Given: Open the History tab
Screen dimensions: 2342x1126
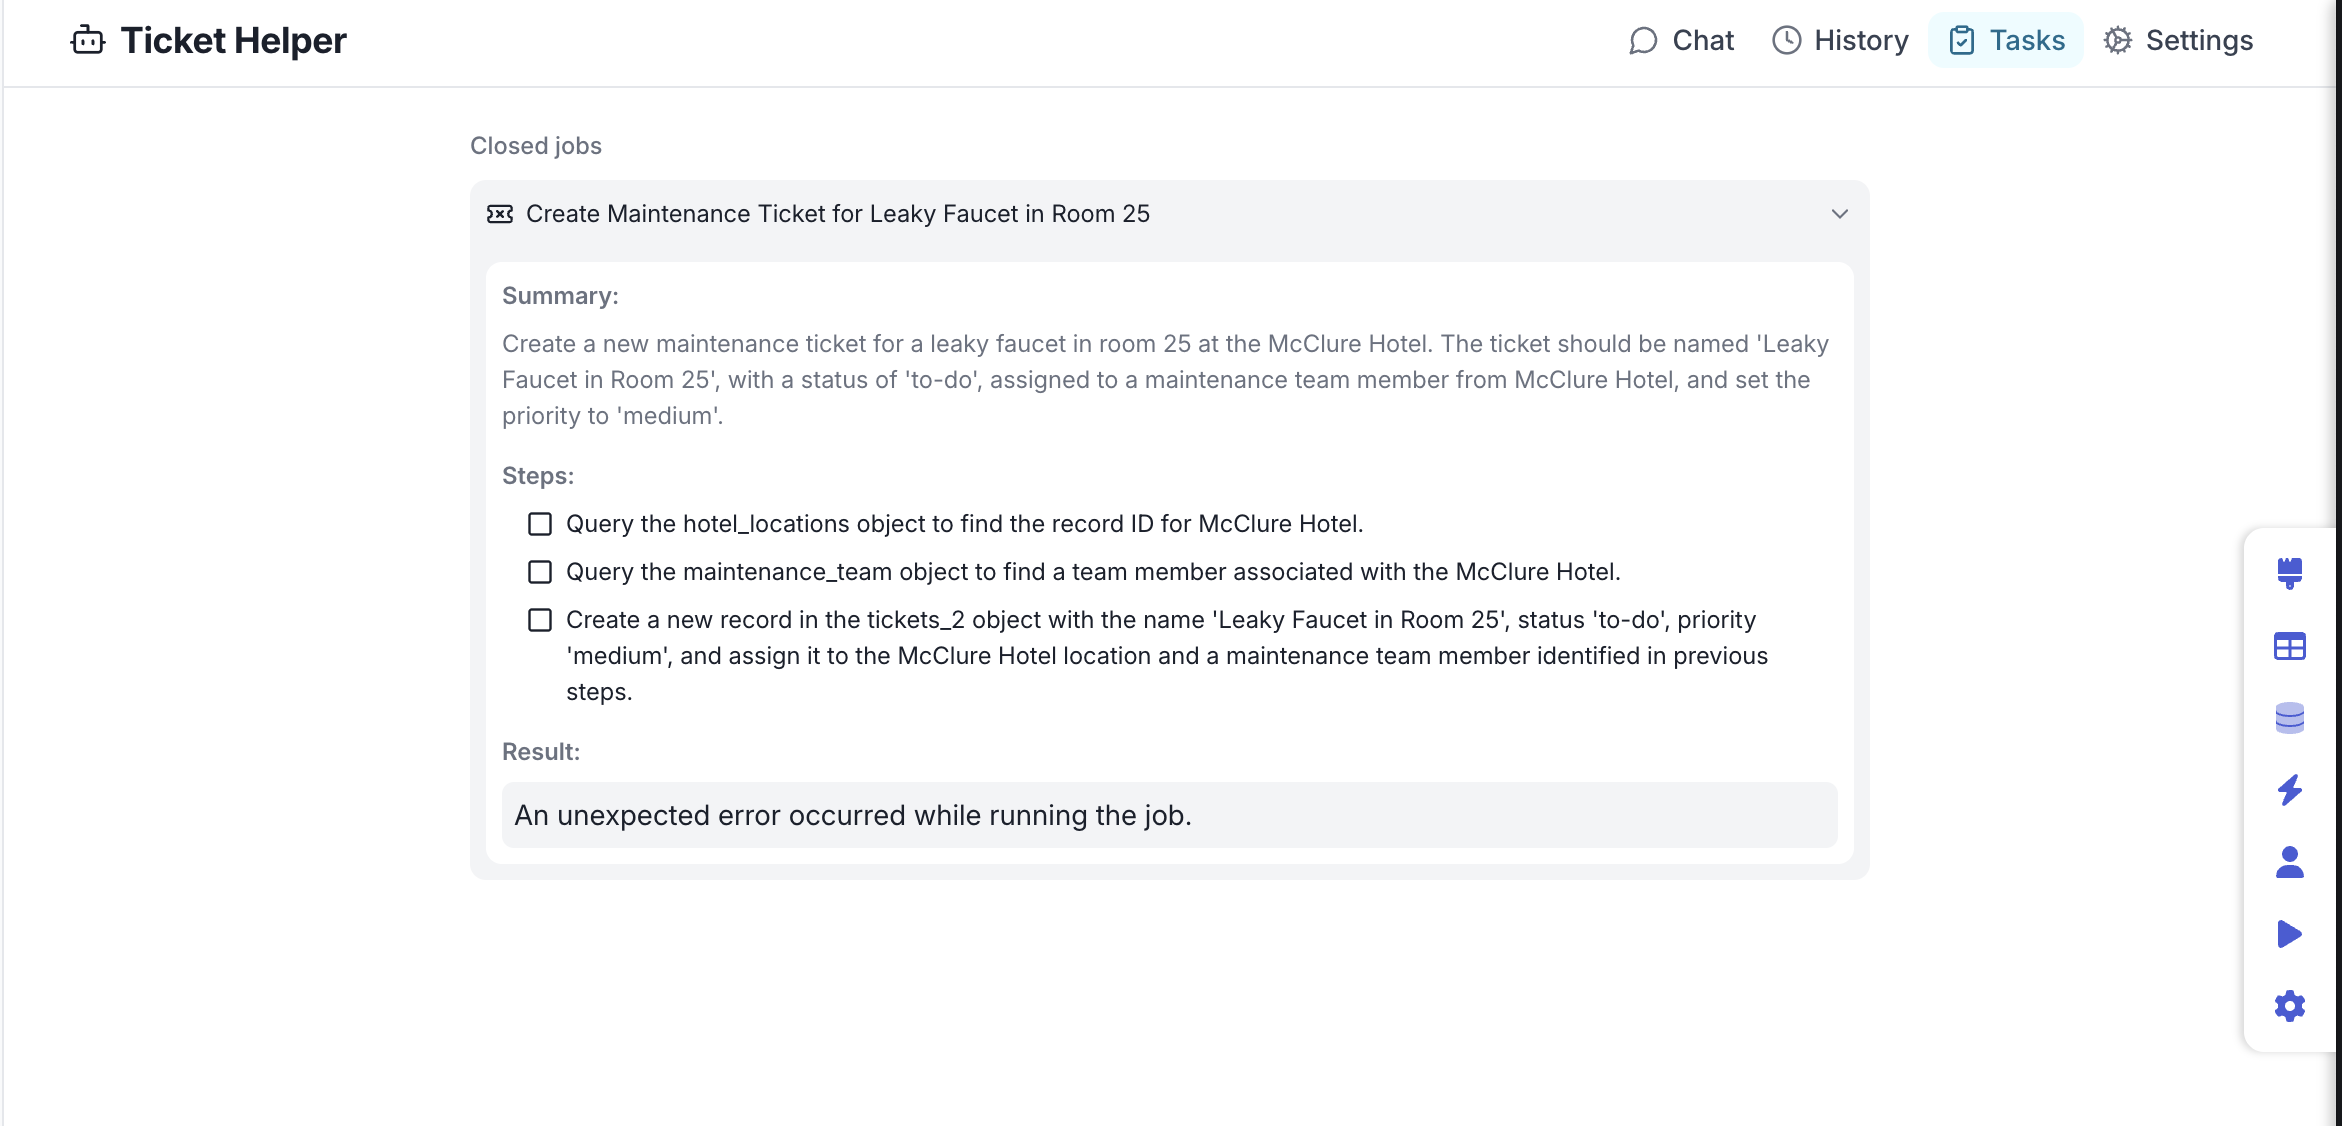Looking at the screenshot, I should point(1841,41).
